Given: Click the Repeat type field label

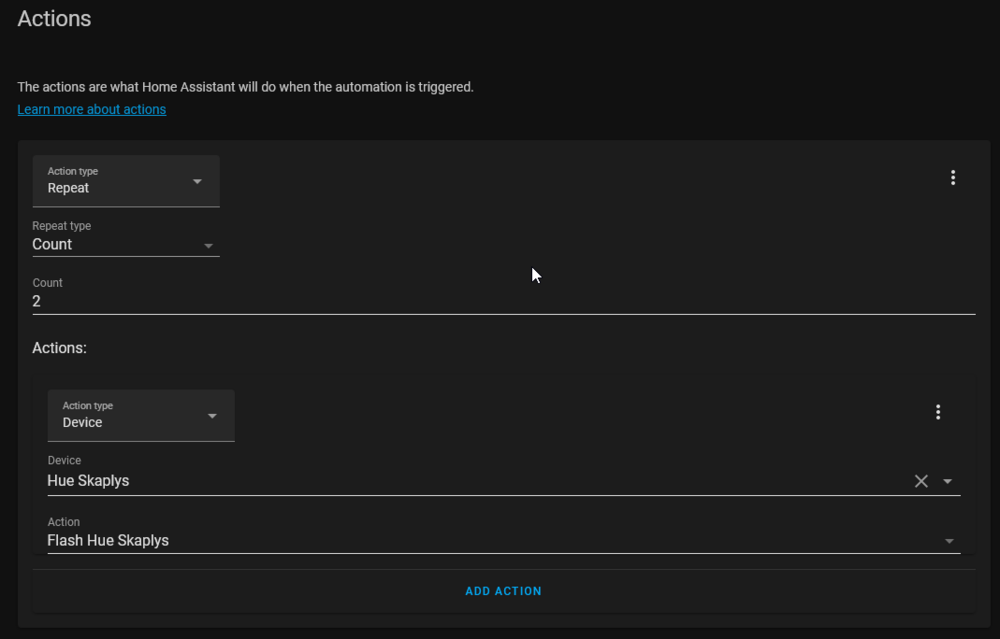Looking at the screenshot, I should click(x=61, y=226).
